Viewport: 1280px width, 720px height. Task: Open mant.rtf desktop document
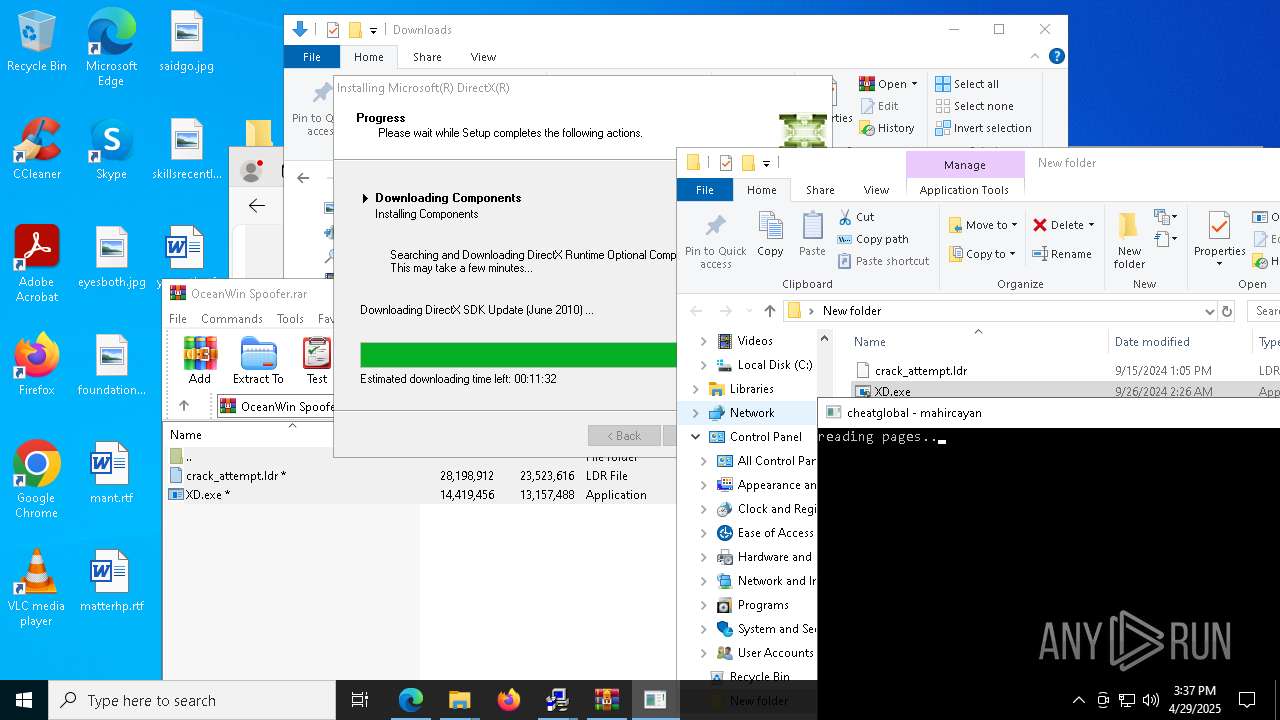111,473
